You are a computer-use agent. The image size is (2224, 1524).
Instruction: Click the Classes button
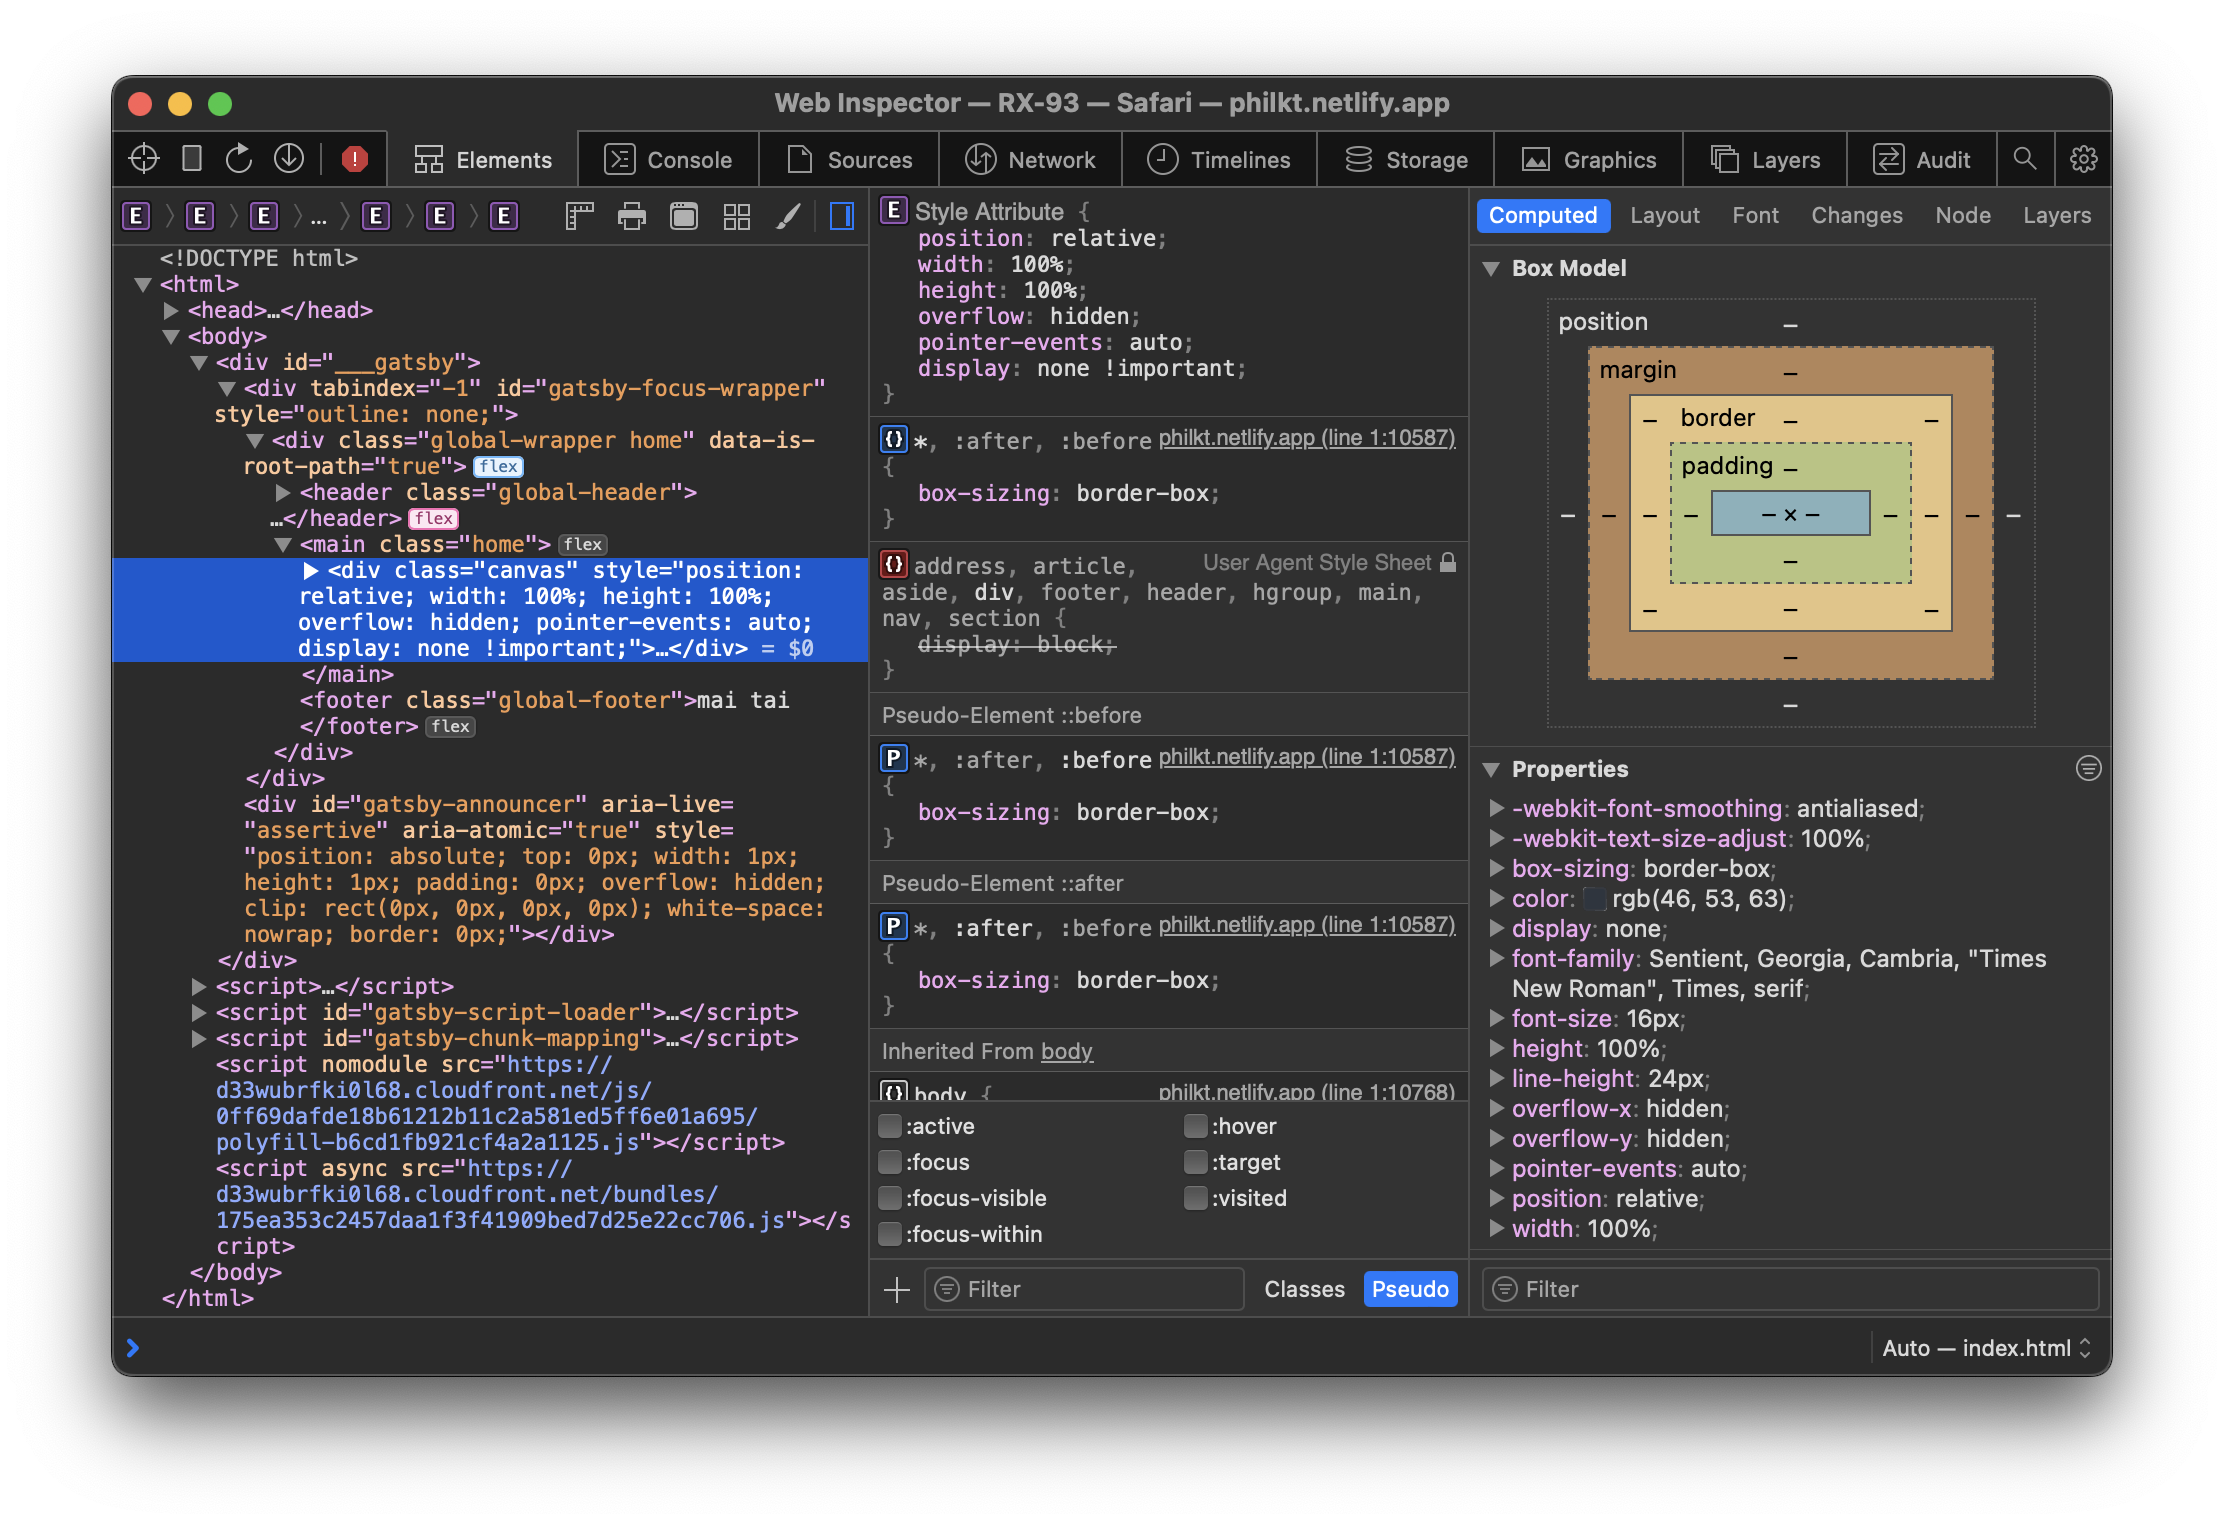tap(1304, 1290)
